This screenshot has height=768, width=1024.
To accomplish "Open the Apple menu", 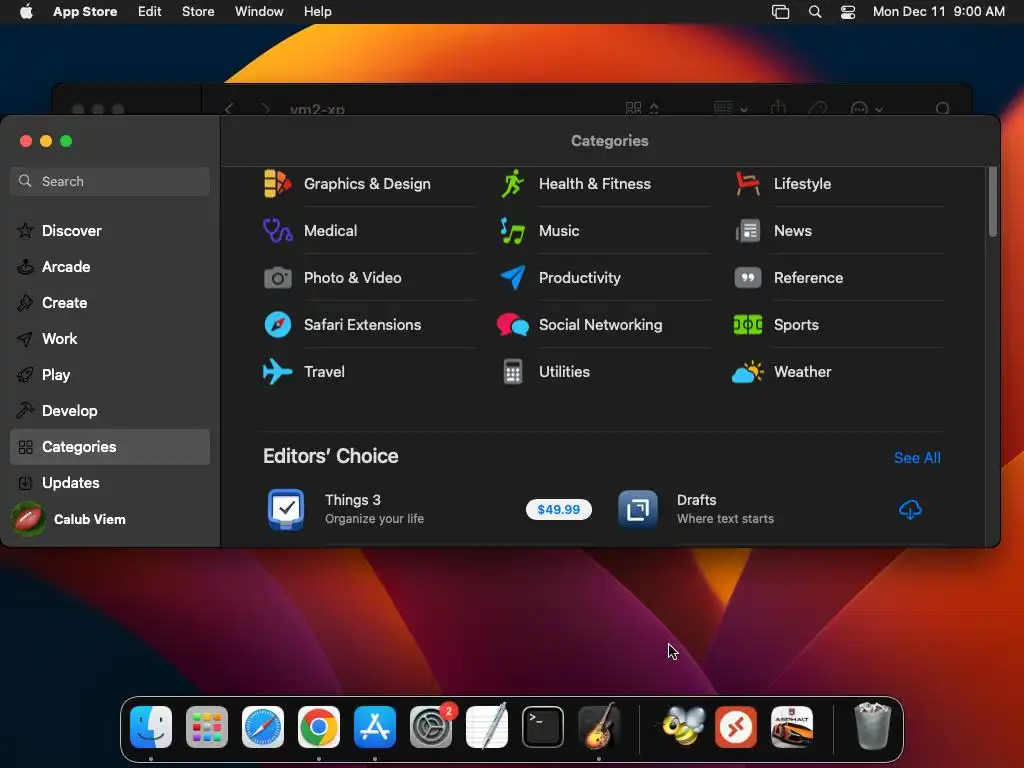I will tap(26, 12).
